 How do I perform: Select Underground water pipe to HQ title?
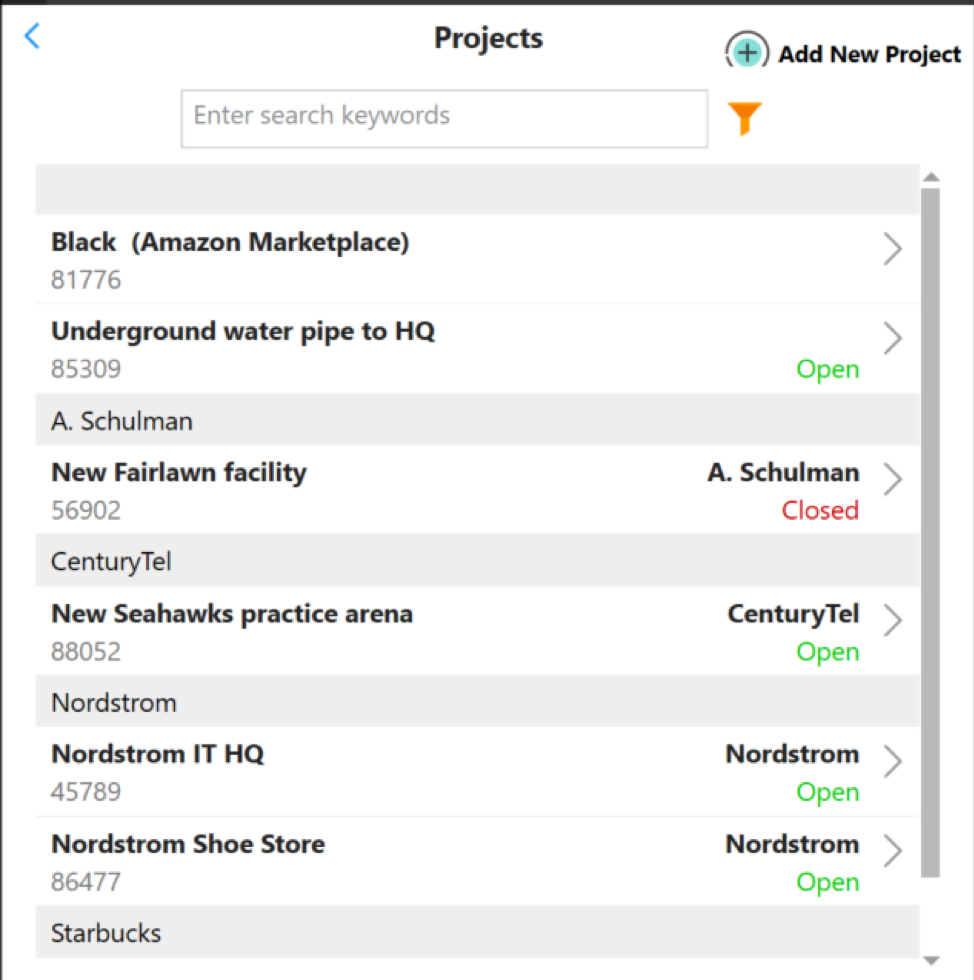pos(243,332)
